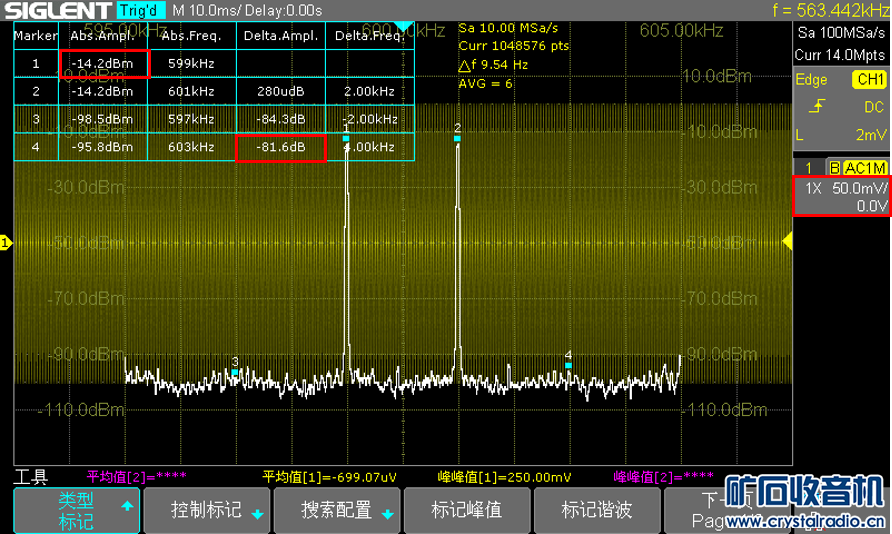Click the trigger position marker at top
Screen dimensions: 892x534
click(401, 26)
